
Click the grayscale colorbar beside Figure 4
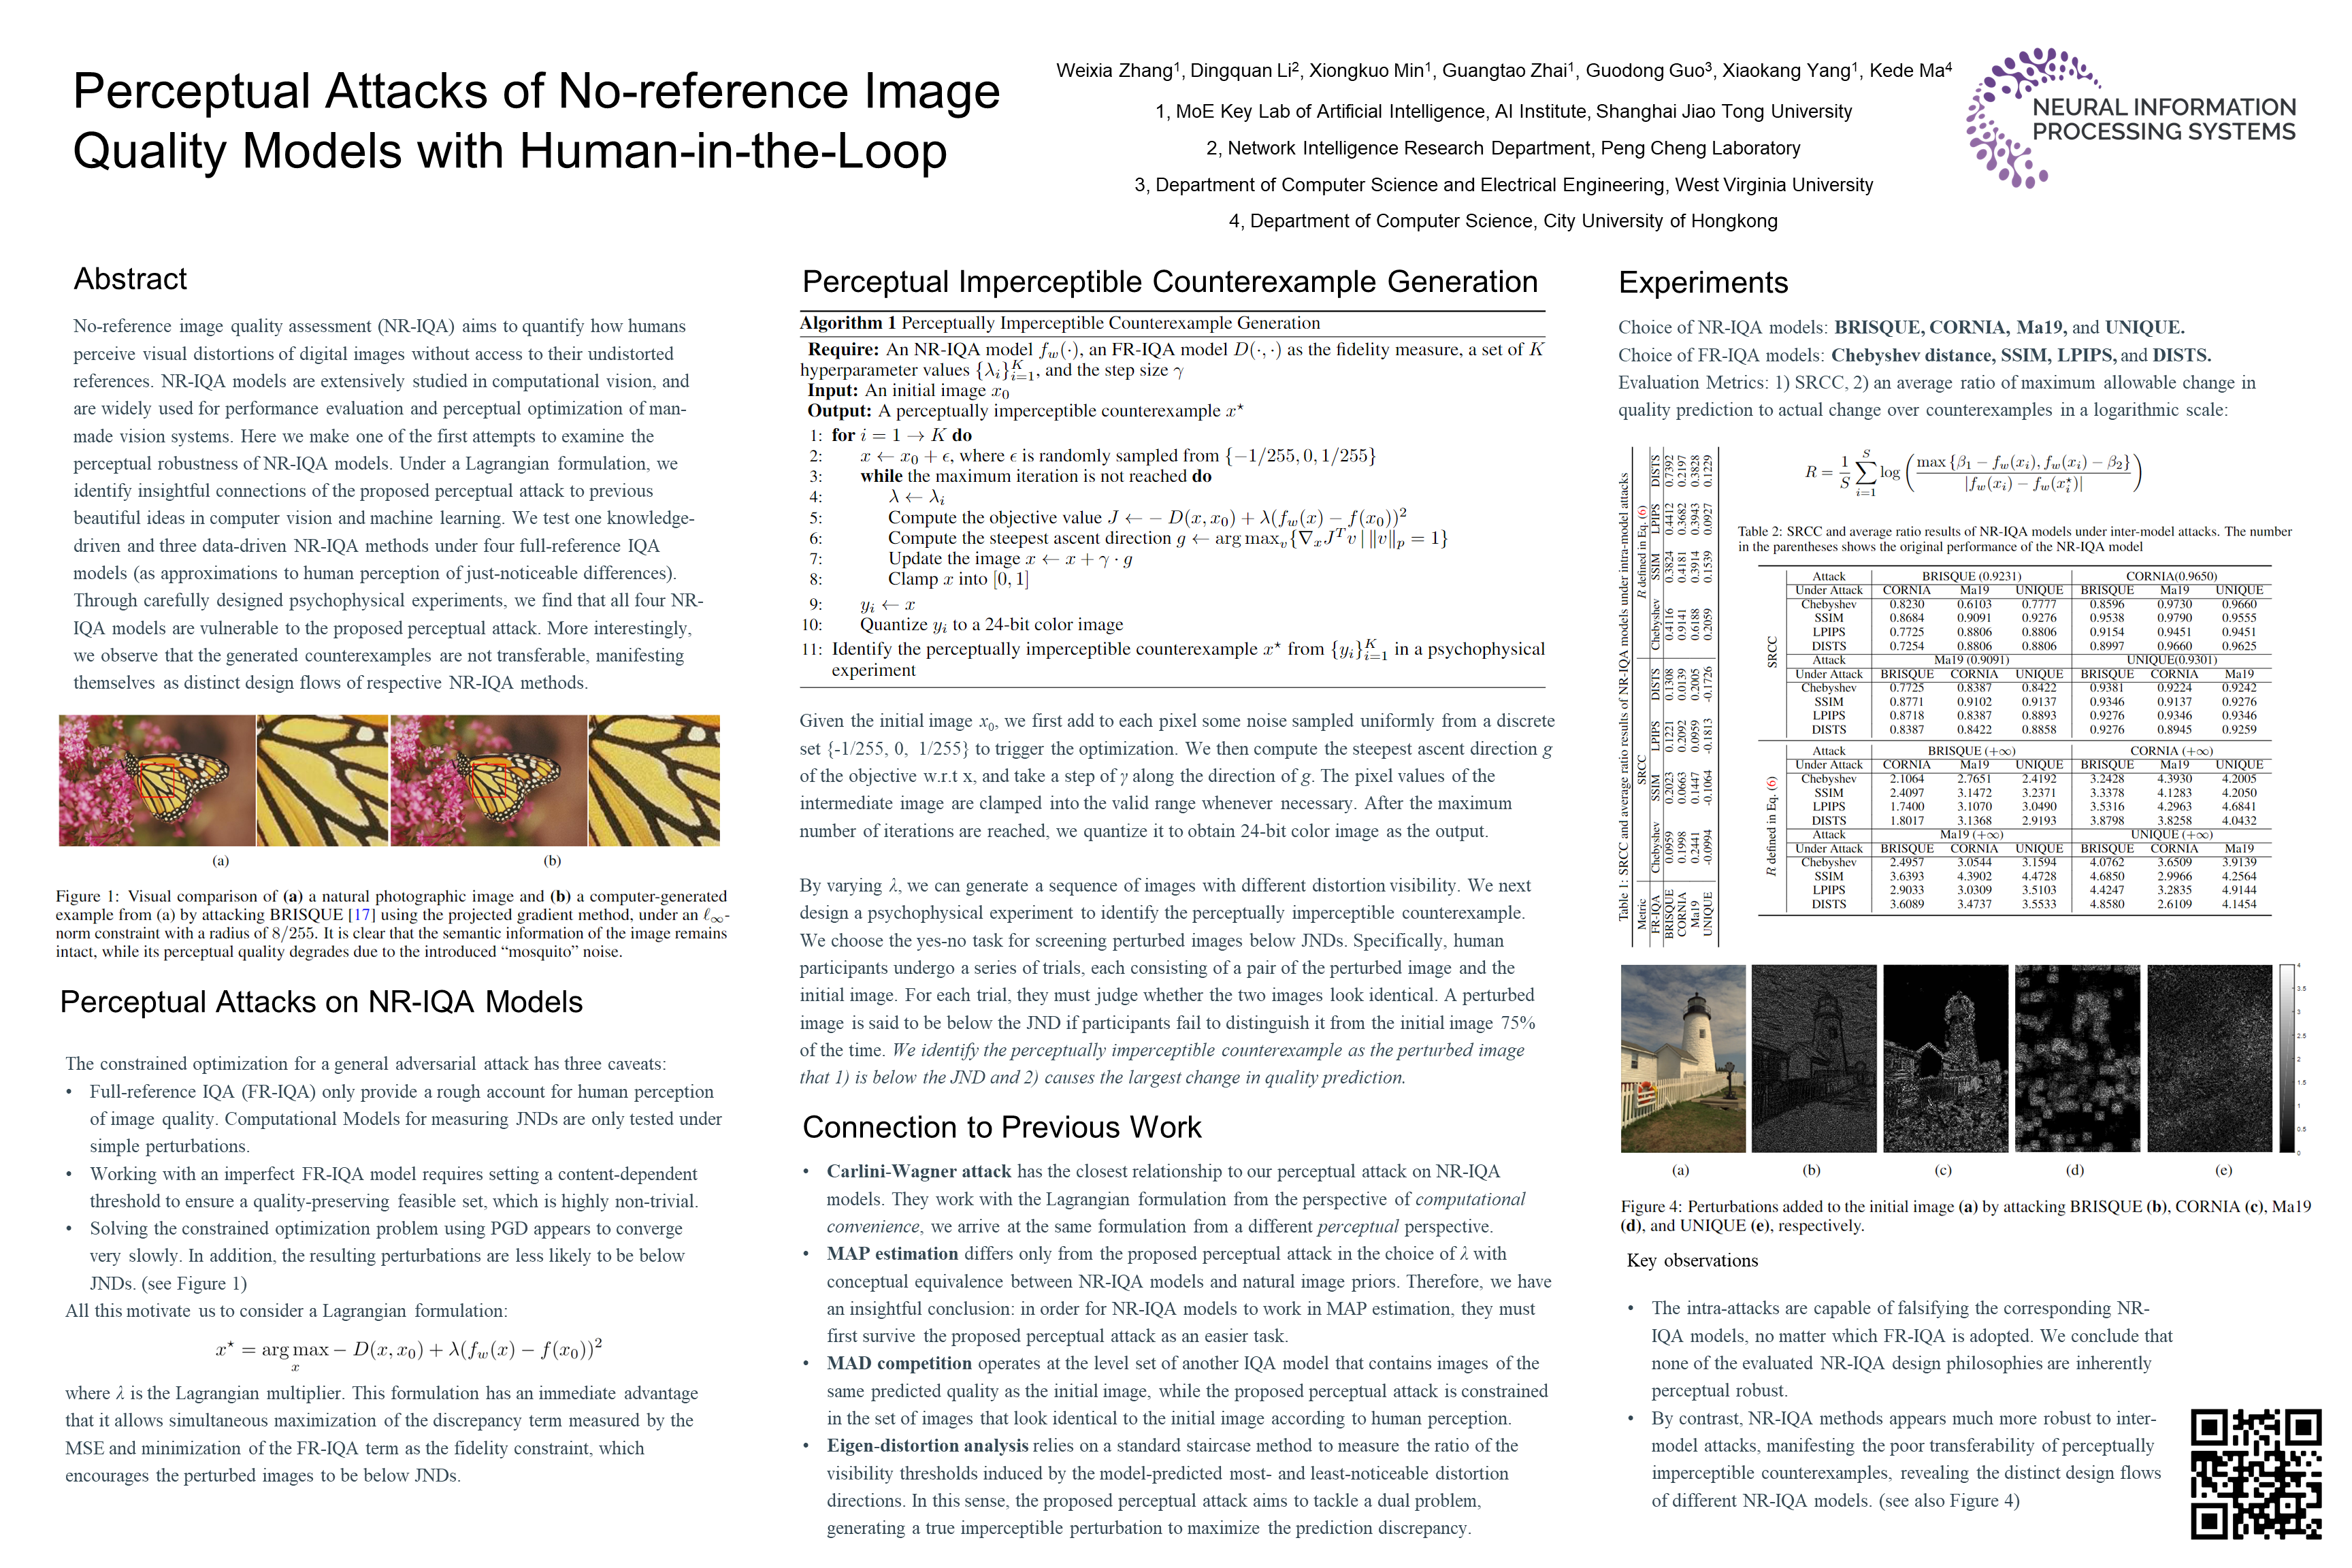click(2287, 1058)
